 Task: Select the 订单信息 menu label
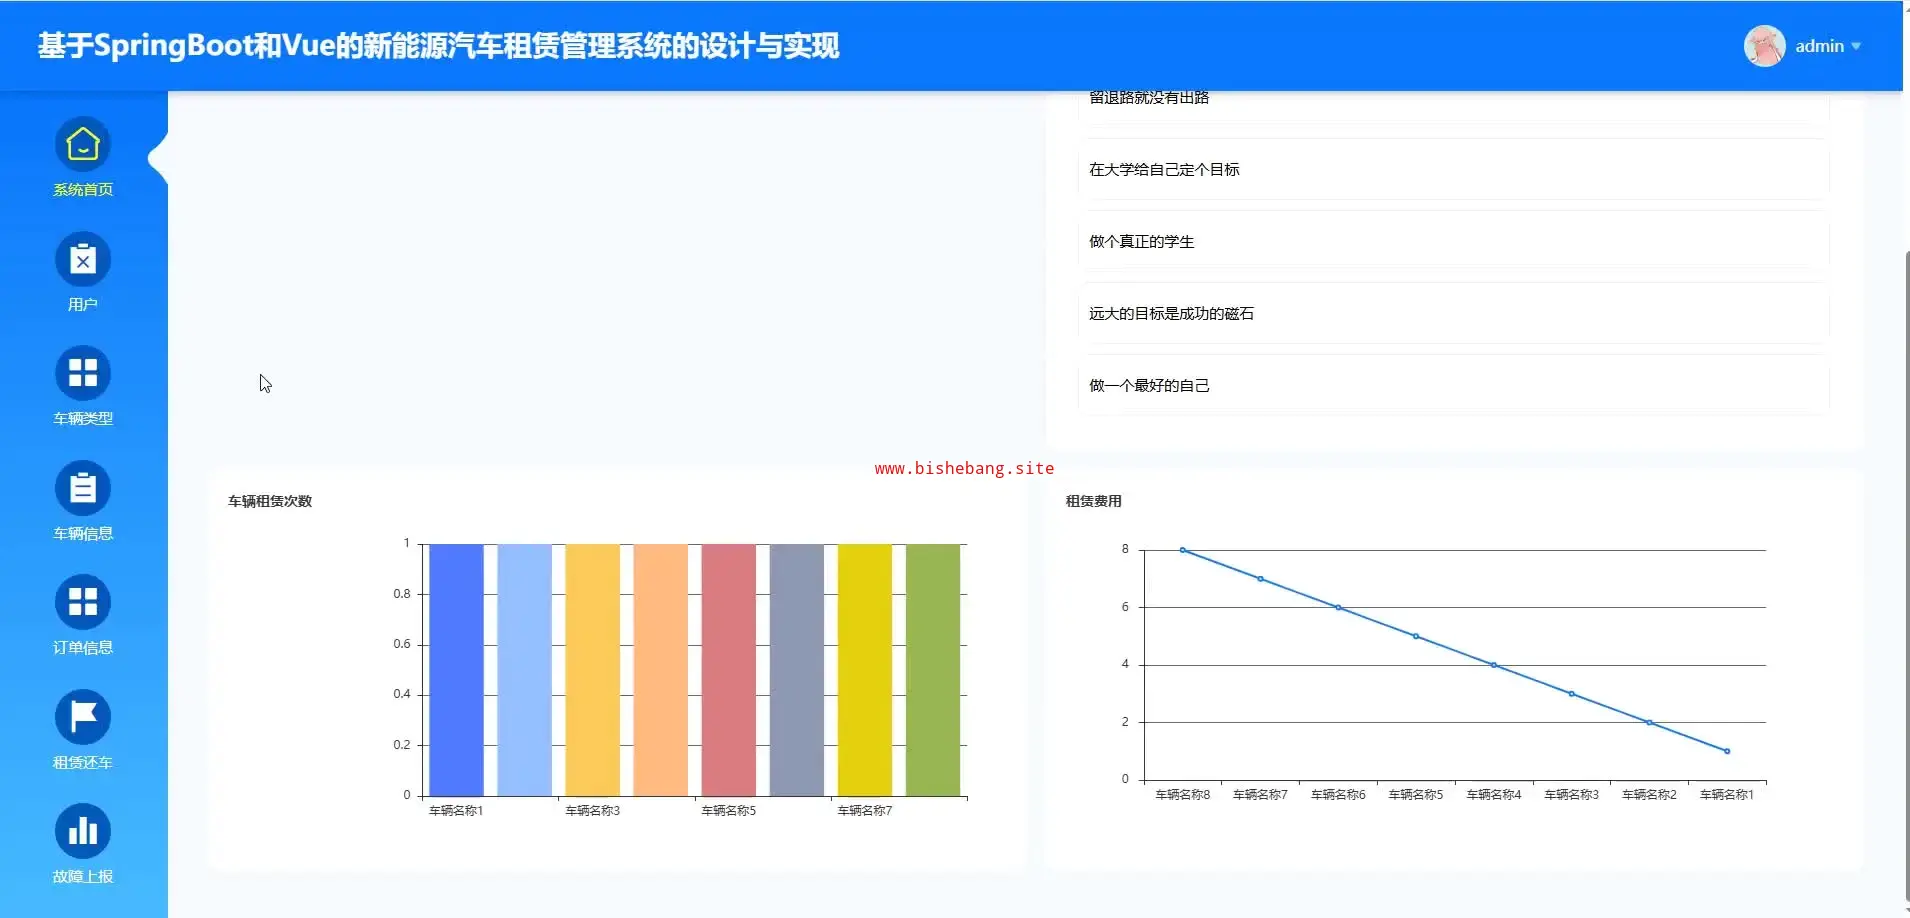83,648
